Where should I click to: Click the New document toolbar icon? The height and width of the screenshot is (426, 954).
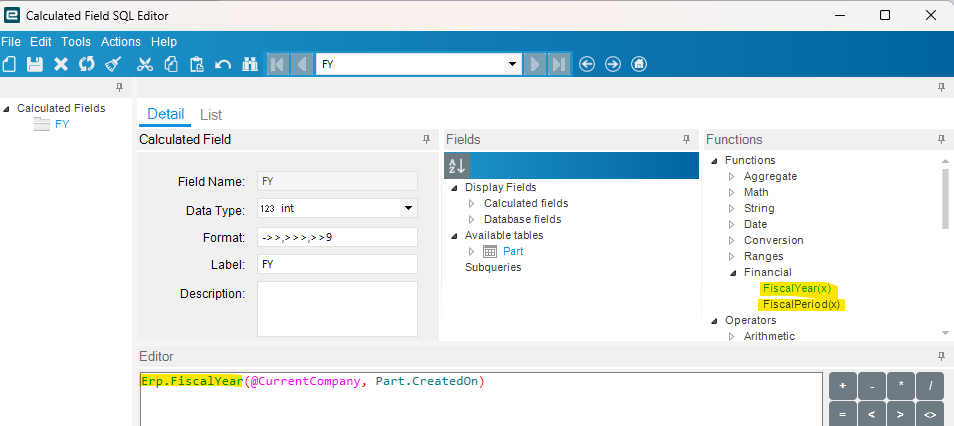pyautogui.click(x=9, y=64)
